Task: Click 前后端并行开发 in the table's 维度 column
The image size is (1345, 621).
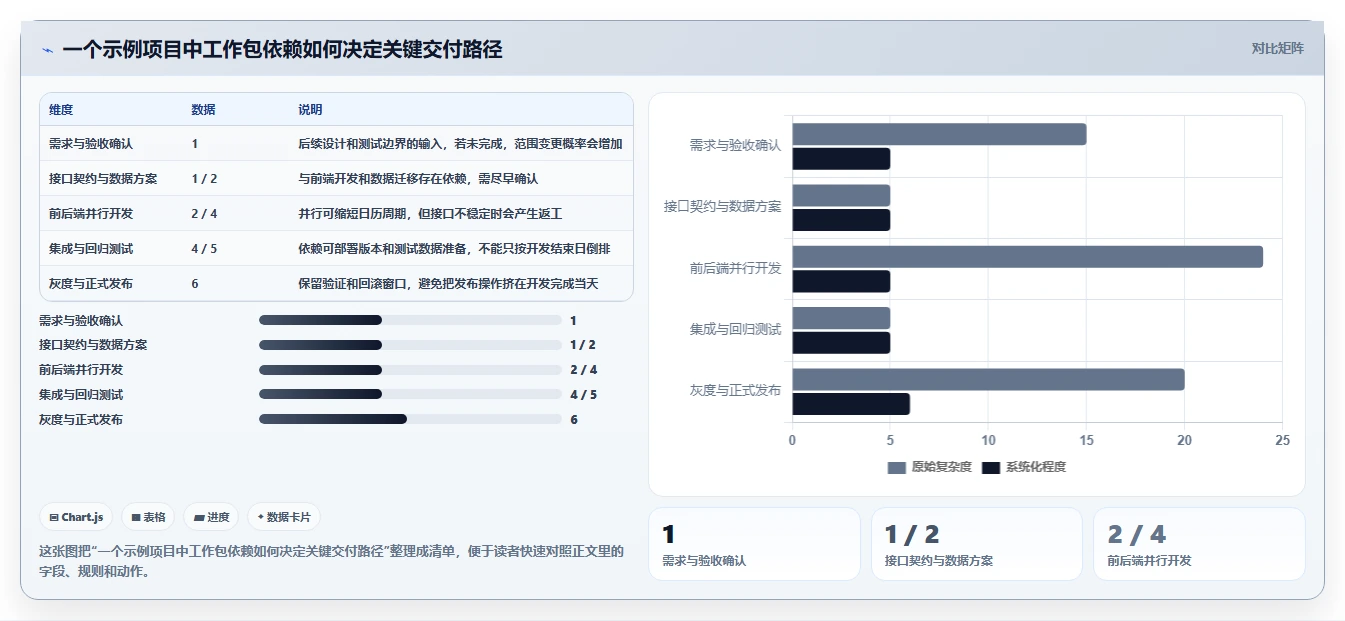Action: [91, 214]
